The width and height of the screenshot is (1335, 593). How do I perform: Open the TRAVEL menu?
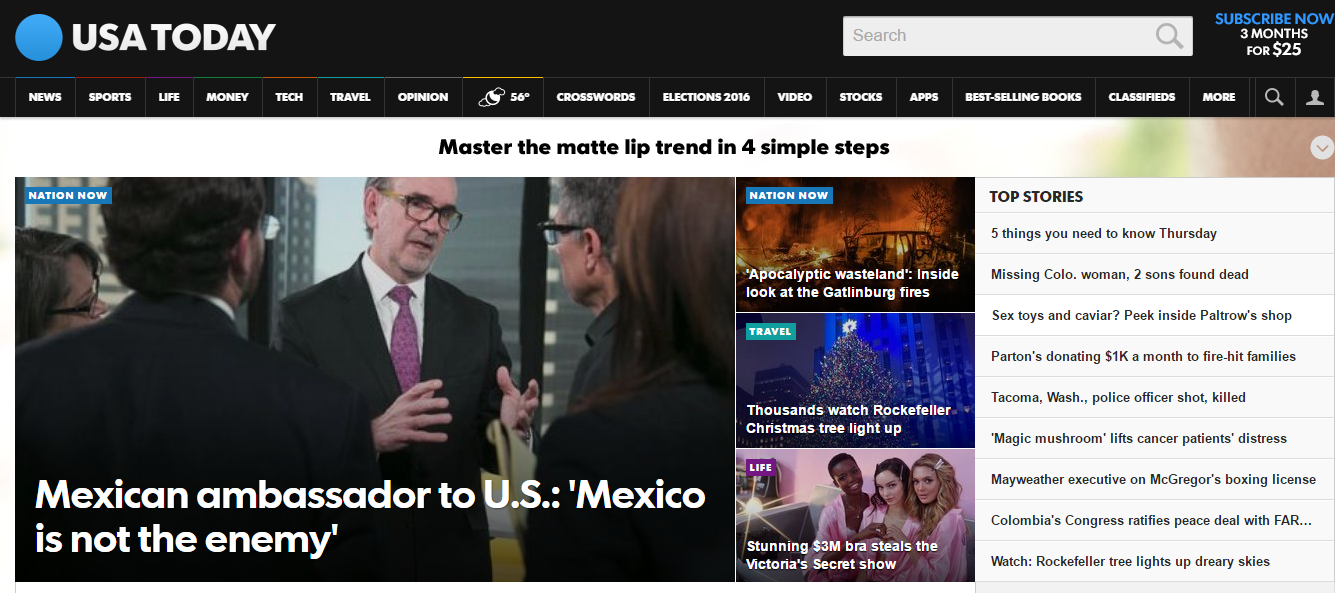[x=350, y=97]
